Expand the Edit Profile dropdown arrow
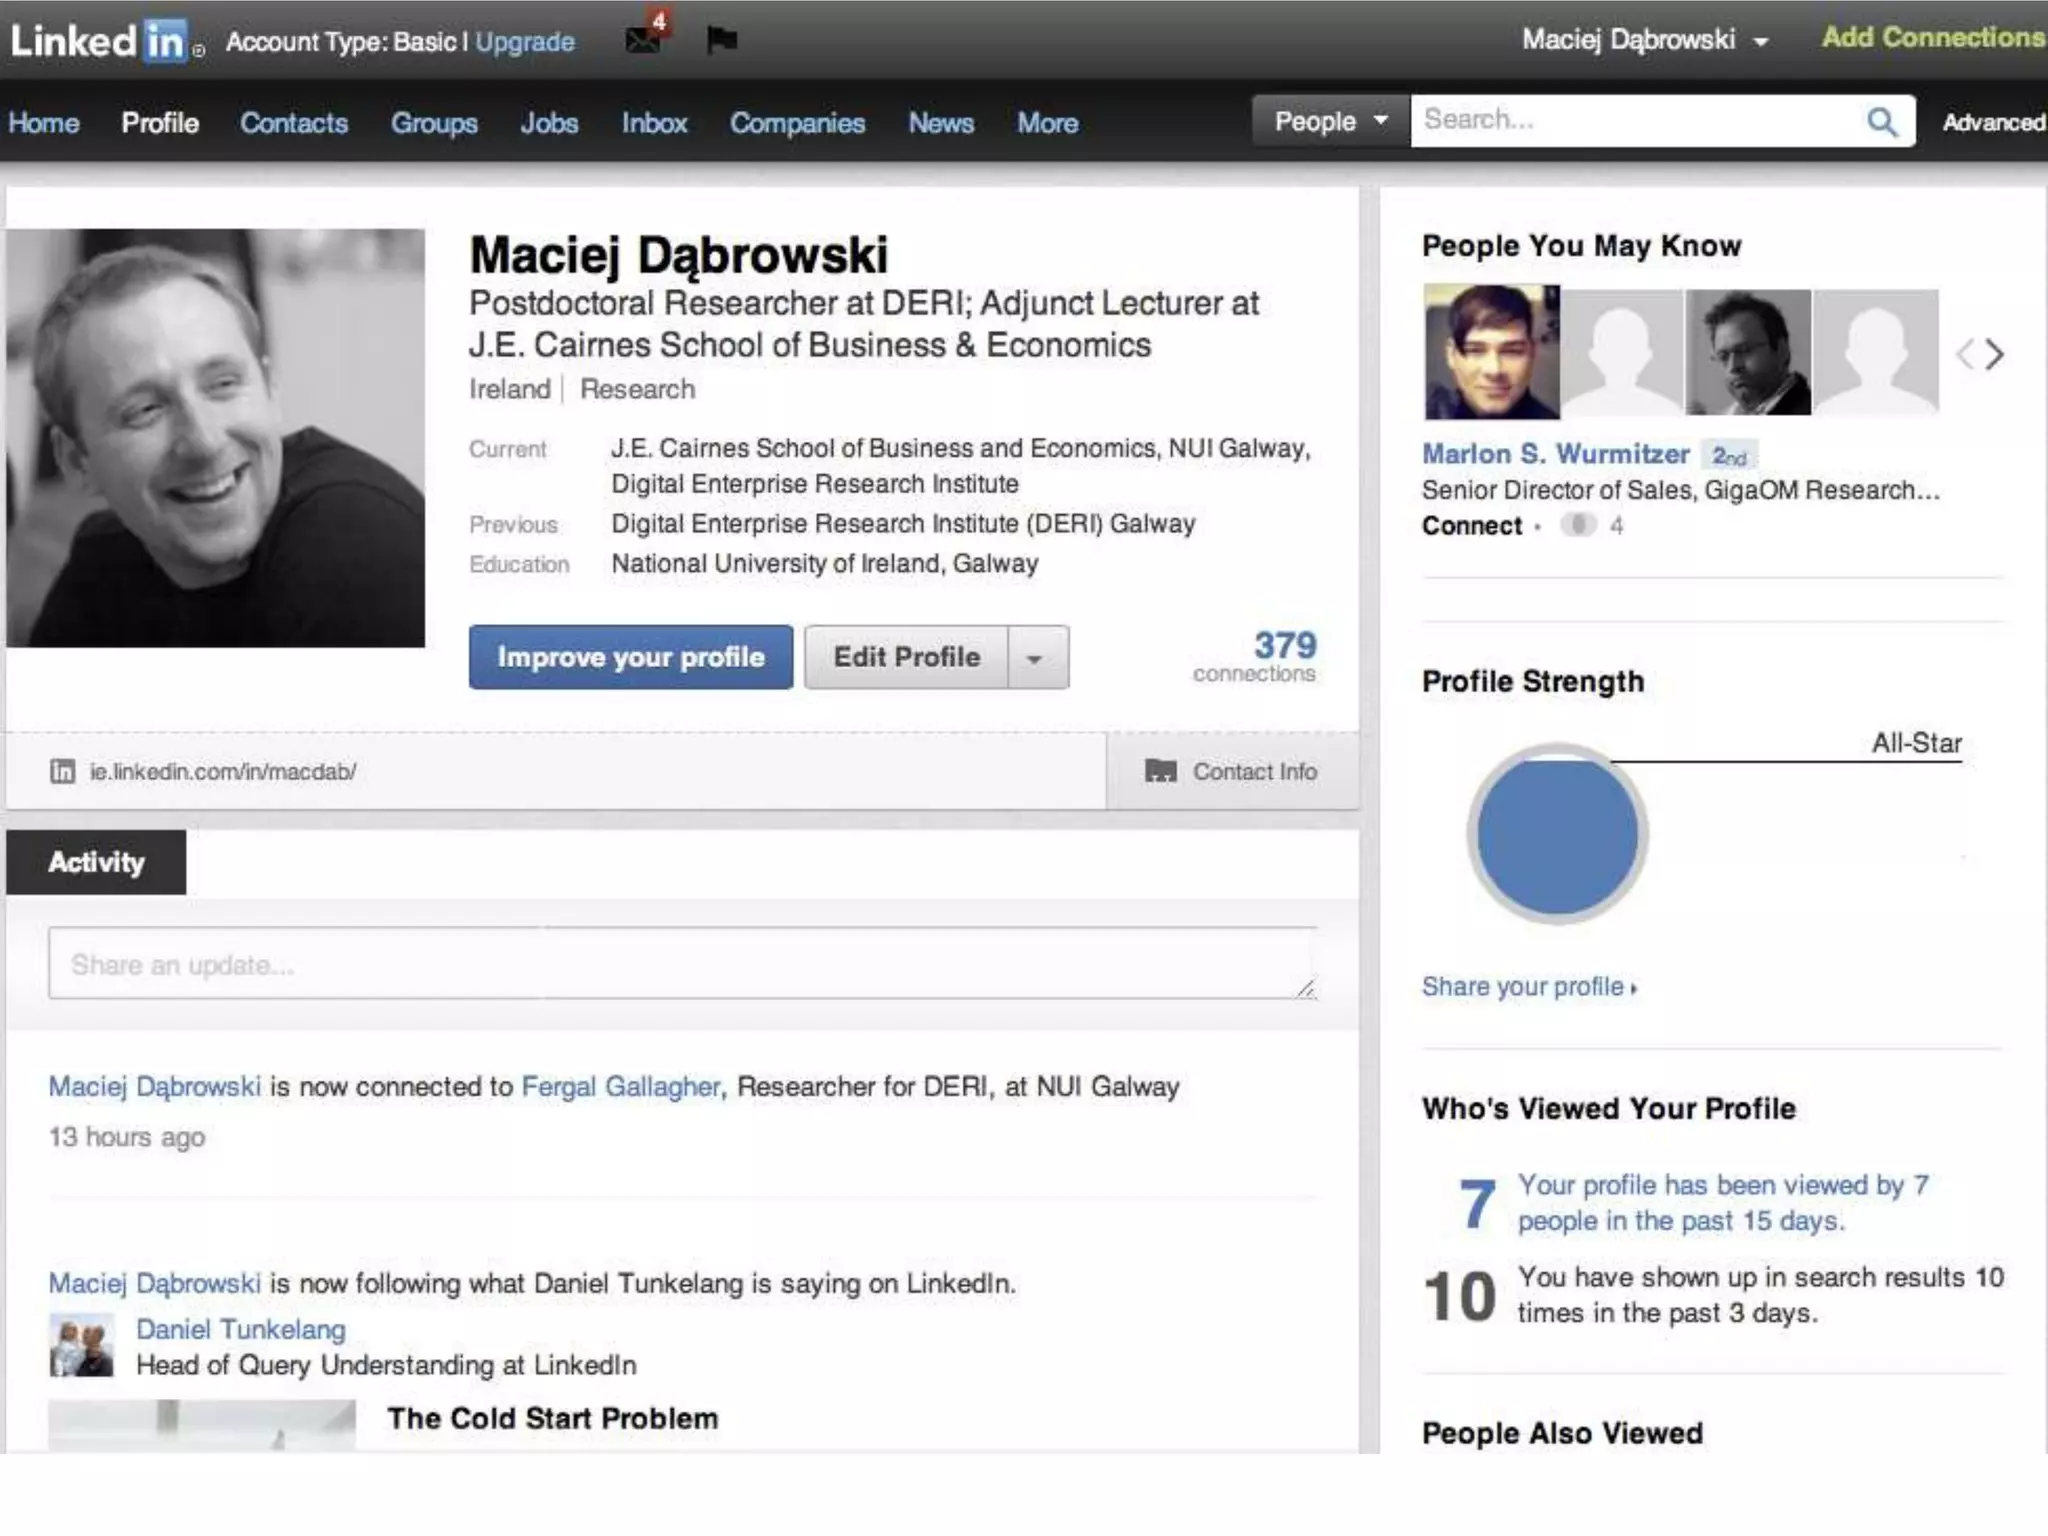2048x1536 pixels. coord(1036,658)
